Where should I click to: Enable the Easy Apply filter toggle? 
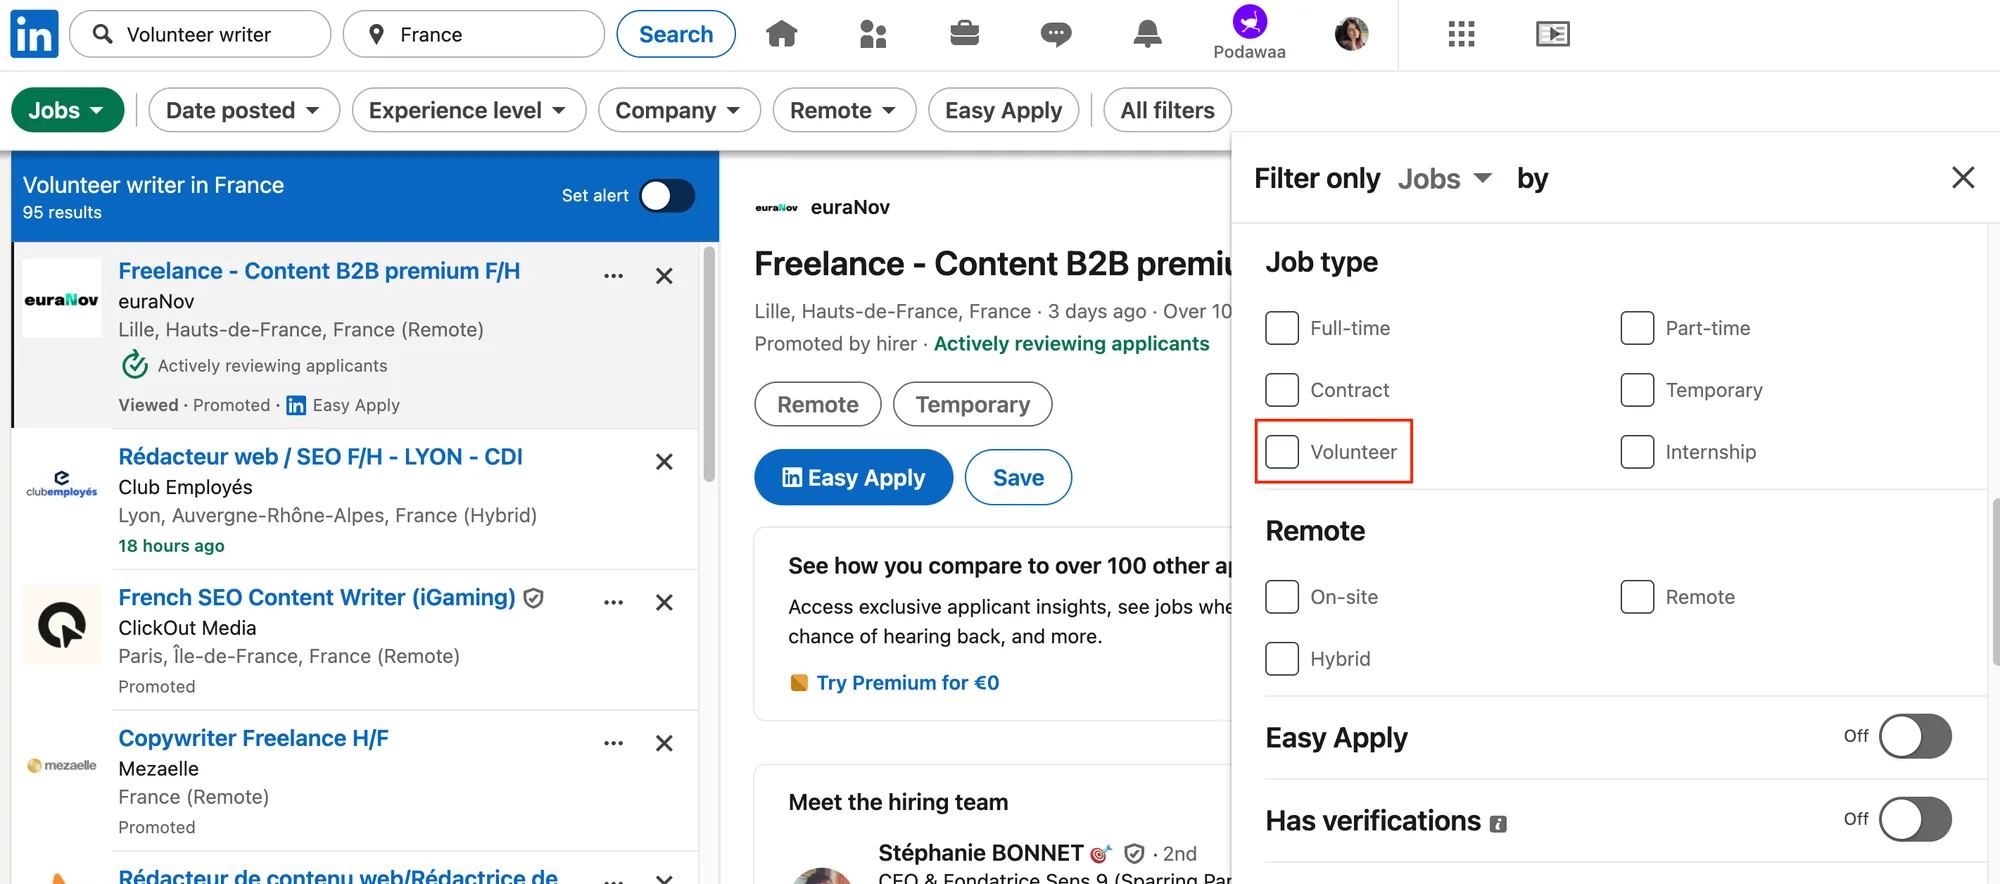pyautogui.click(x=1915, y=737)
